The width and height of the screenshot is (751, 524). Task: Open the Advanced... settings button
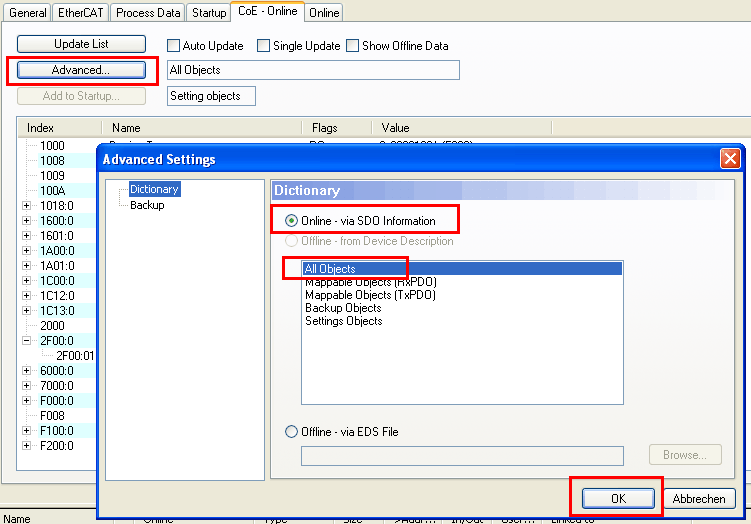coord(81,70)
